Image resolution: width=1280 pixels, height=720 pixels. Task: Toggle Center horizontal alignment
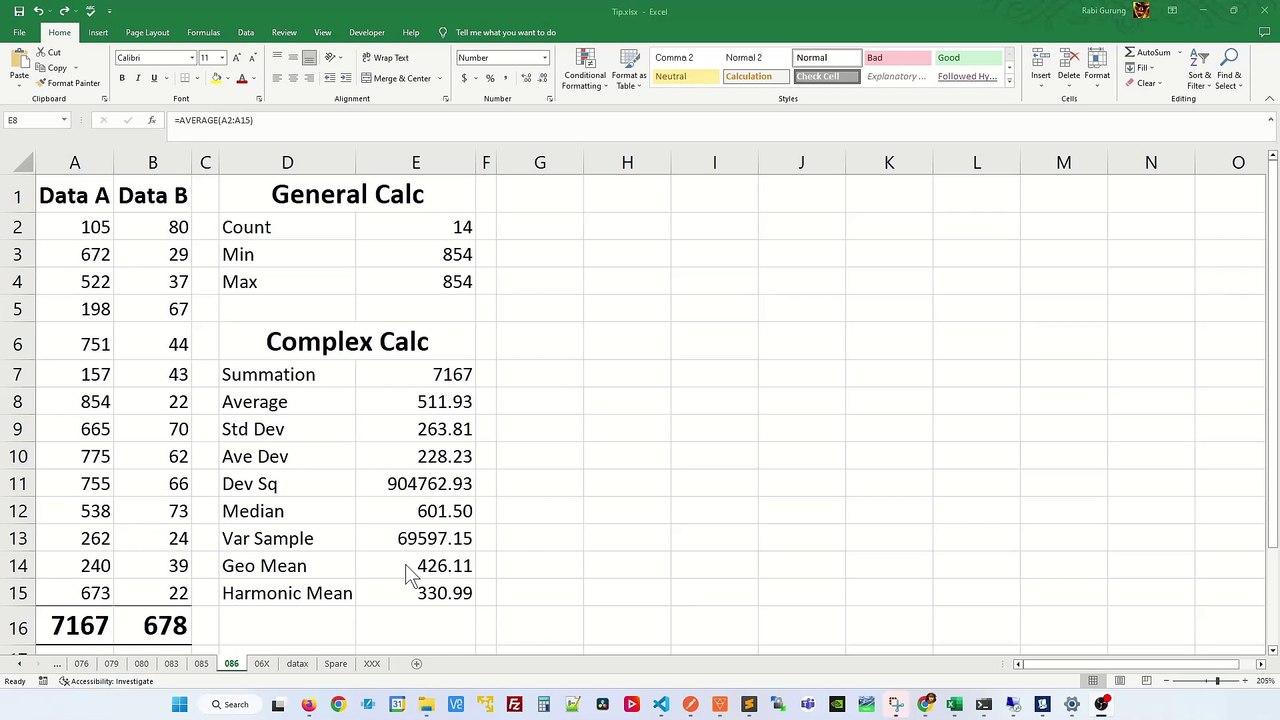click(x=293, y=78)
